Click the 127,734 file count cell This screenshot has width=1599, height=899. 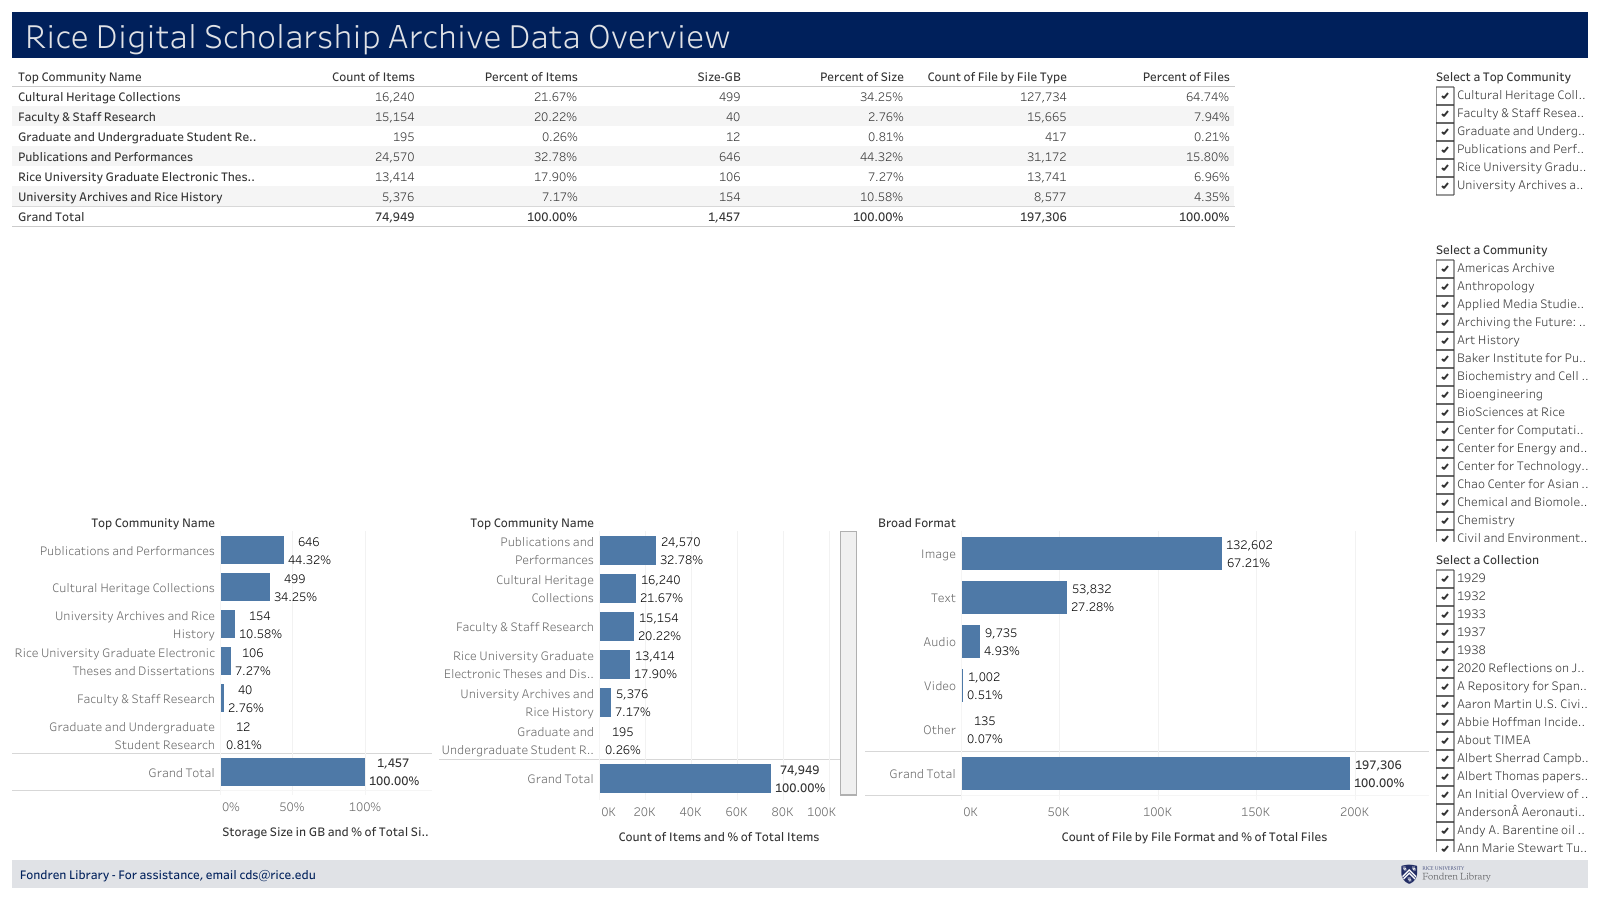point(1043,97)
